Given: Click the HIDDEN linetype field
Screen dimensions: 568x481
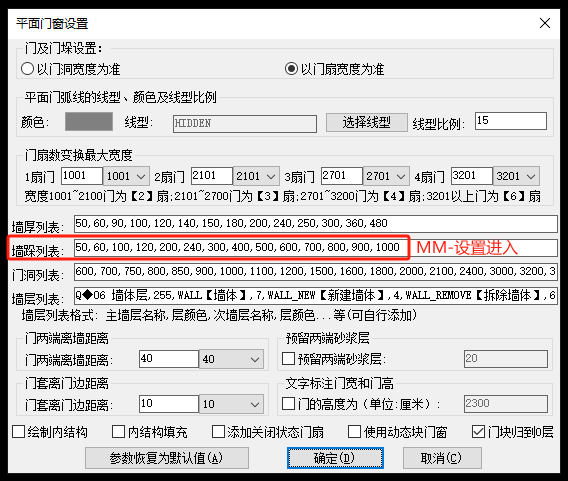Looking at the screenshot, I should [x=245, y=124].
